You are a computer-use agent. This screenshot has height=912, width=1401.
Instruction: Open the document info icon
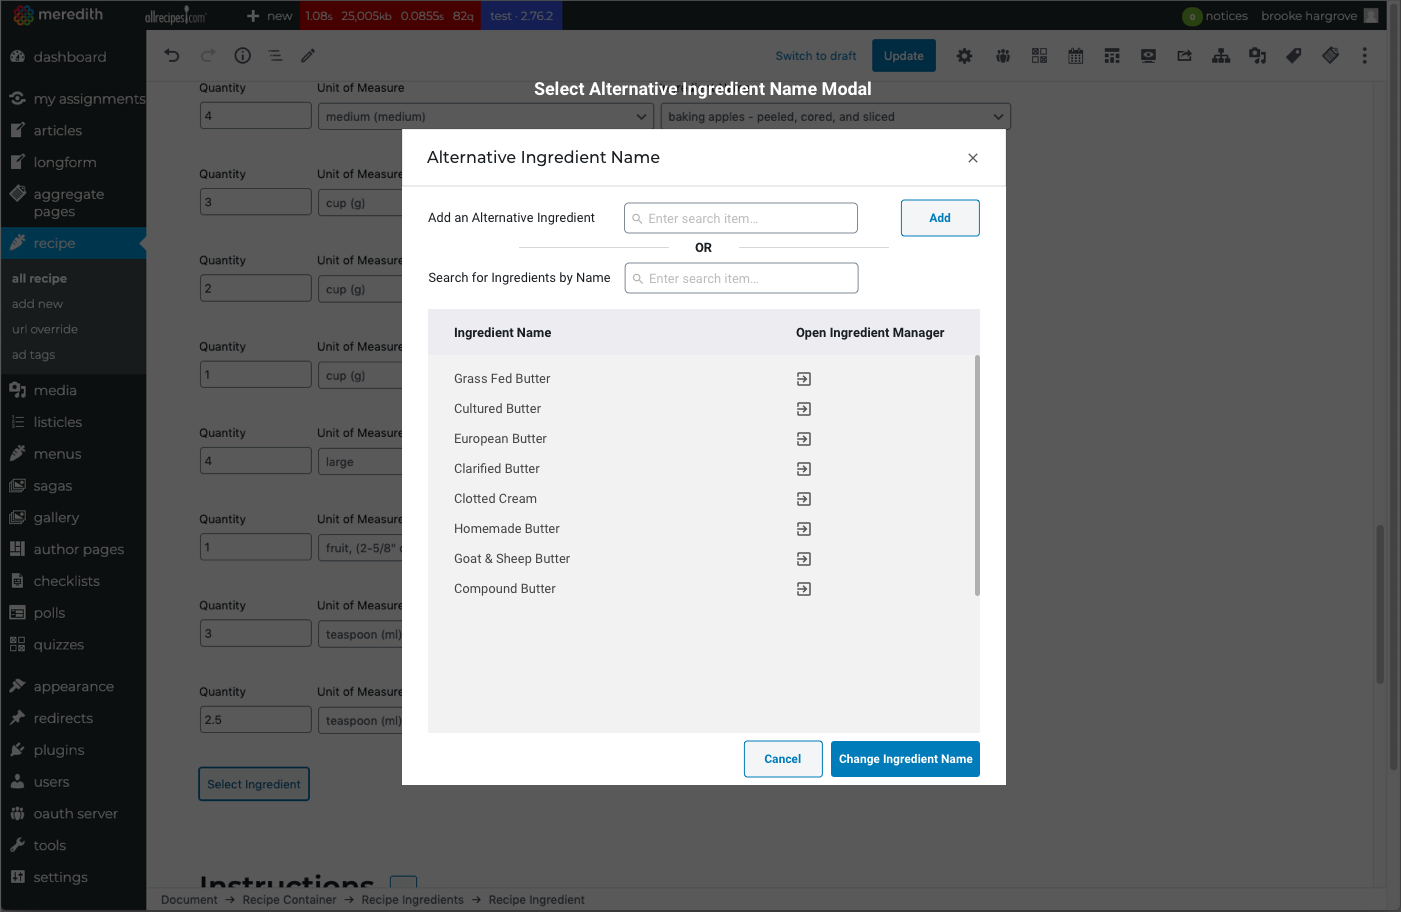(x=242, y=56)
